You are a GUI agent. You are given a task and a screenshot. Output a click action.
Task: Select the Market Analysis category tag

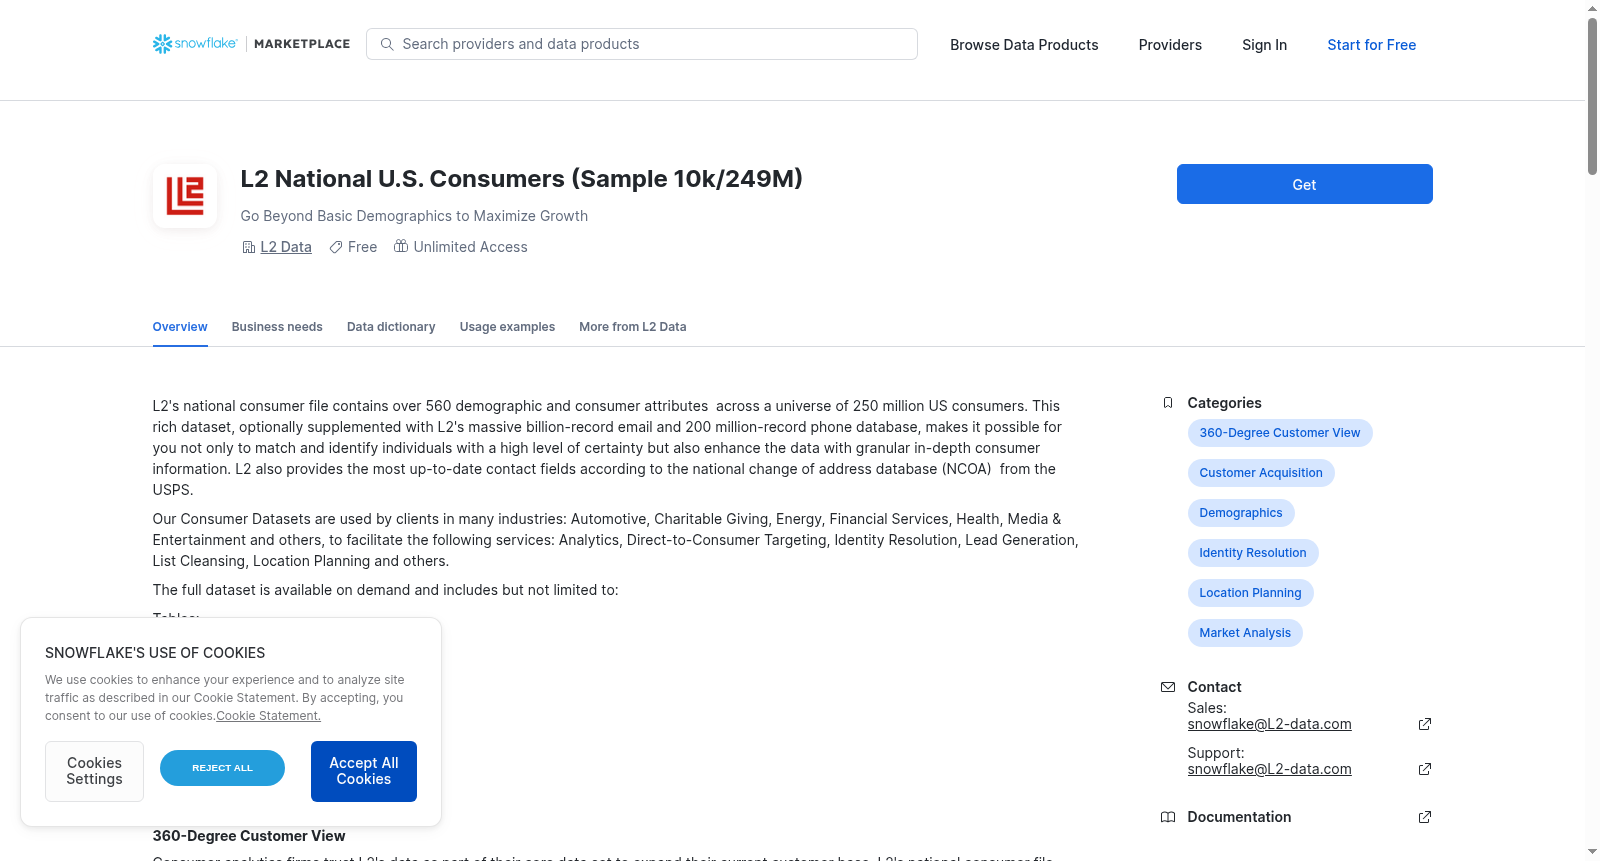(x=1245, y=633)
